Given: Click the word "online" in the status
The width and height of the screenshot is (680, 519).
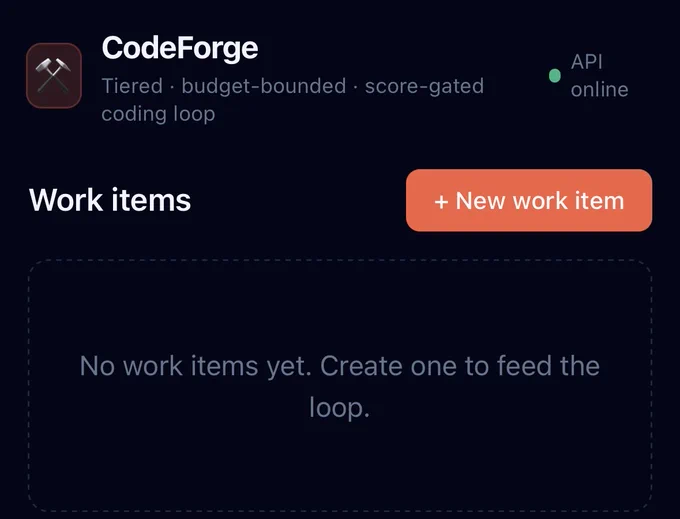Looking at the screenshot, I should (x=599, y=89).
